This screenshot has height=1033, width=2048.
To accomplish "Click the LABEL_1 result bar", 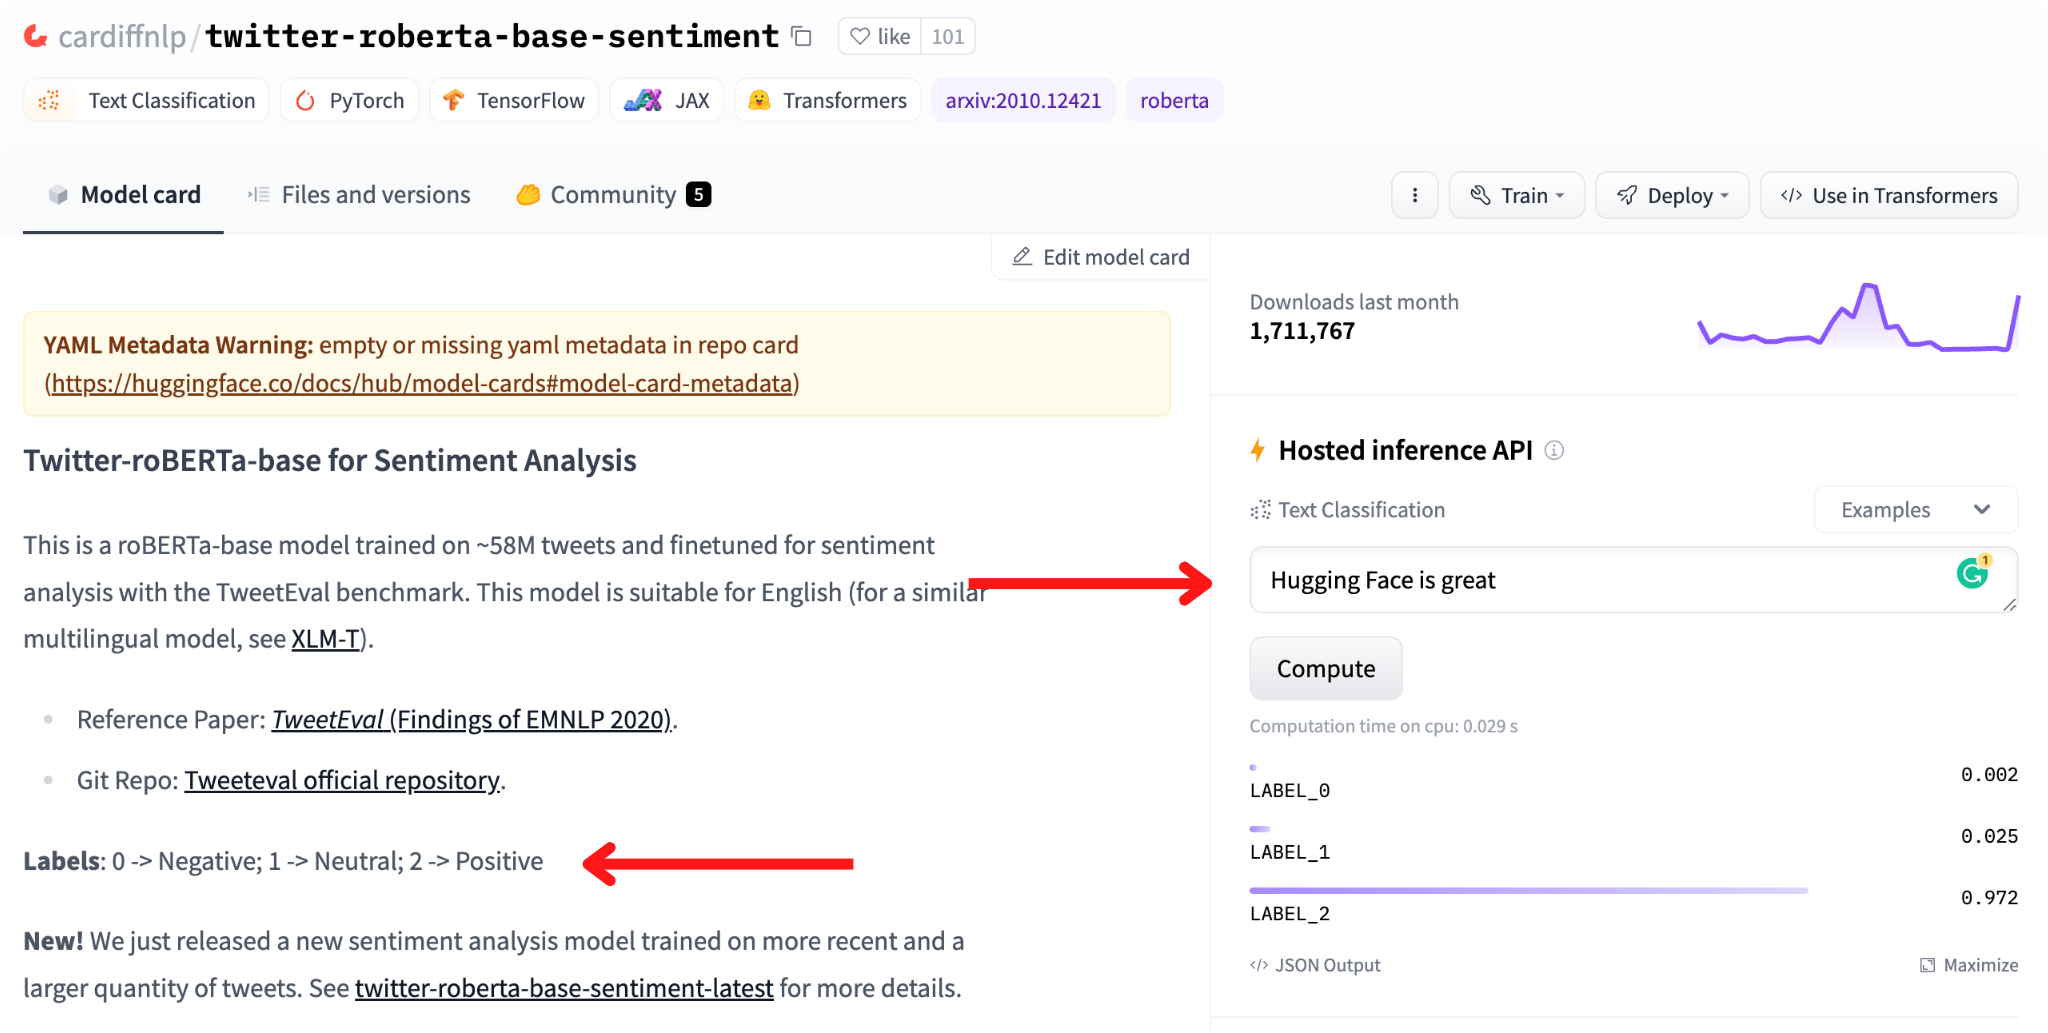I will [1260, 828].
